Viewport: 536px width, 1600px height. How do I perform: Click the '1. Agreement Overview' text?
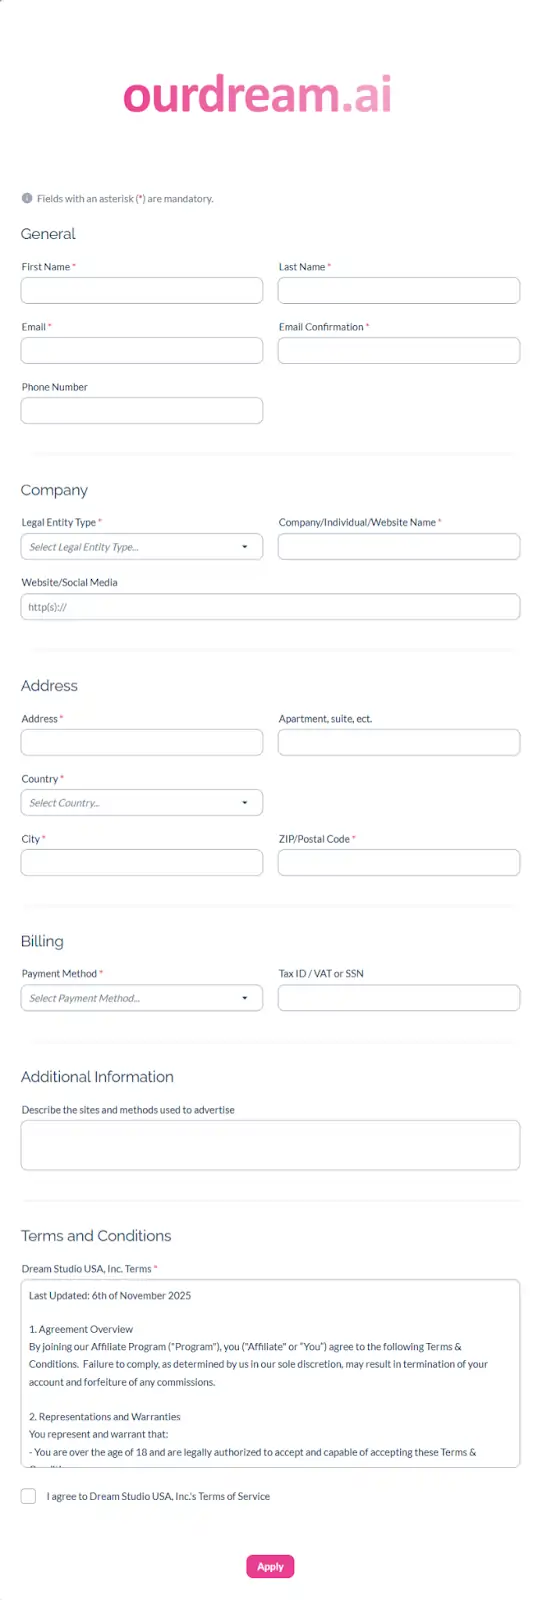click(x=81, y=1329)
